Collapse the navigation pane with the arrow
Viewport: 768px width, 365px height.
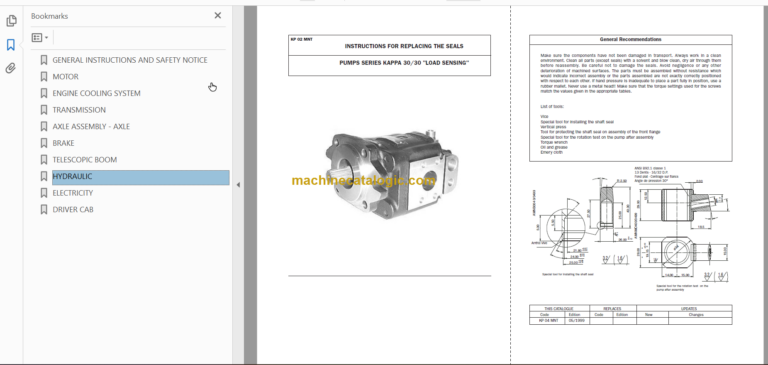point(238,185)
